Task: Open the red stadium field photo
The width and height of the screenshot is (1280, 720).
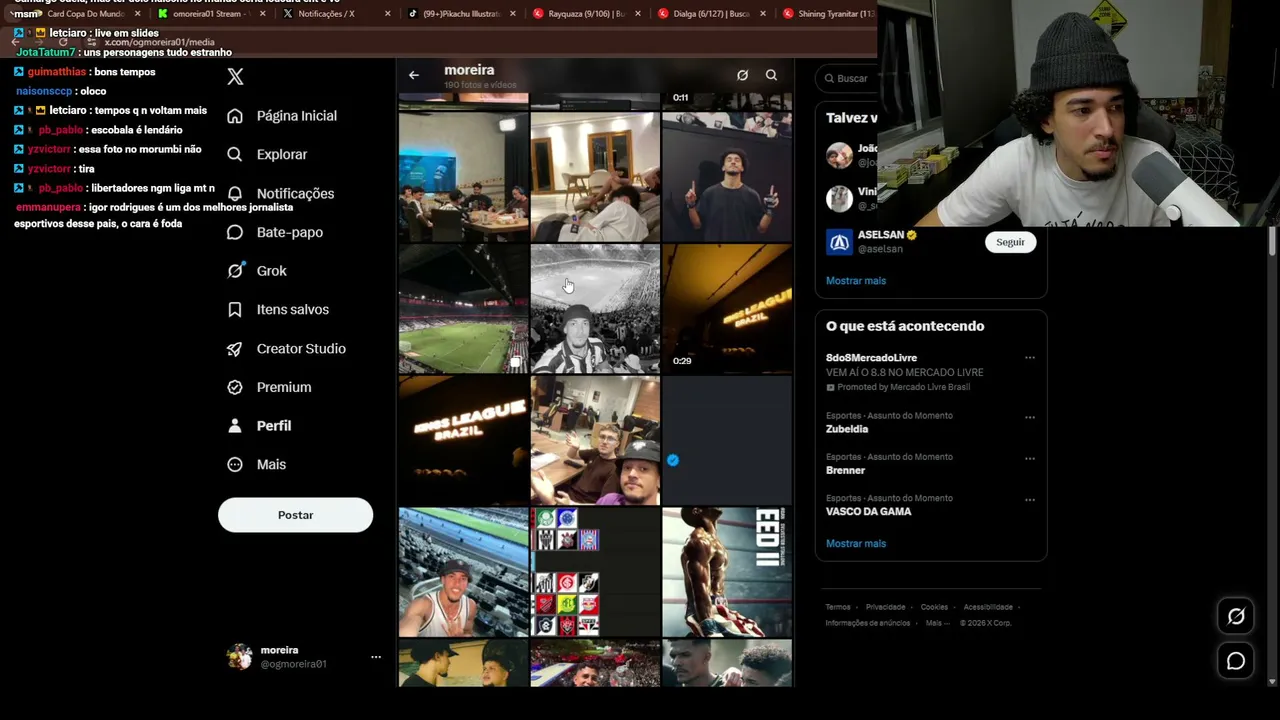Action: pyautogui.click(x=463, y=309)
